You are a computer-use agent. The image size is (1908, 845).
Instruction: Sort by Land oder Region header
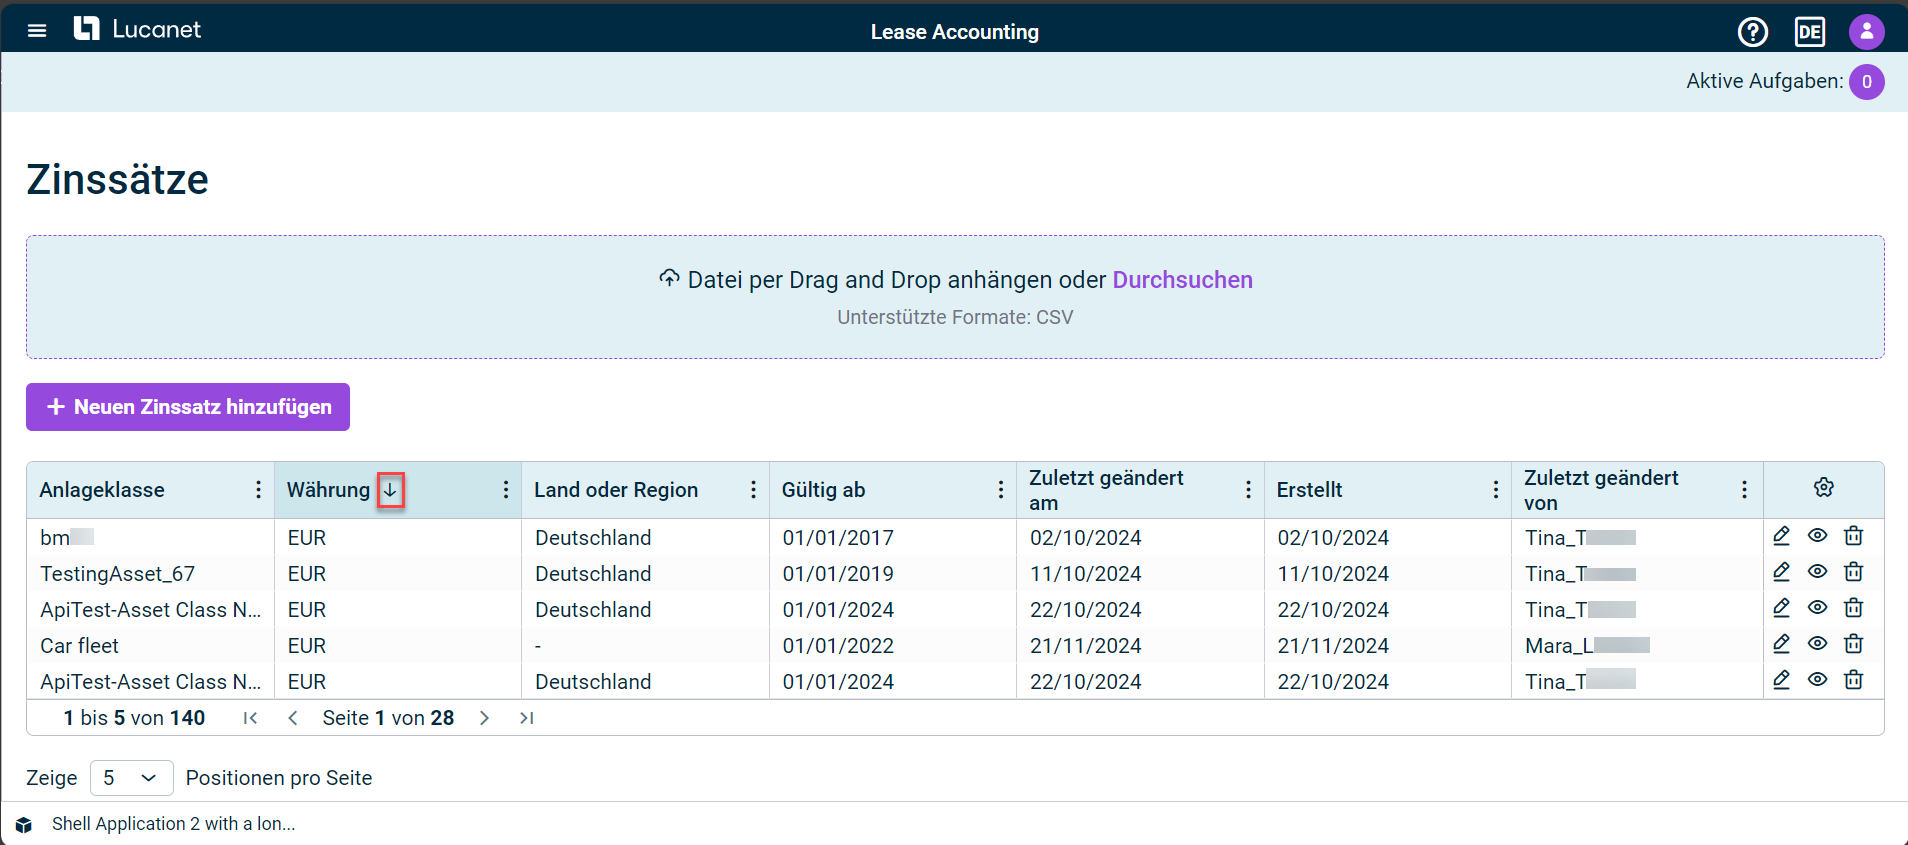(x=616, y=490)
